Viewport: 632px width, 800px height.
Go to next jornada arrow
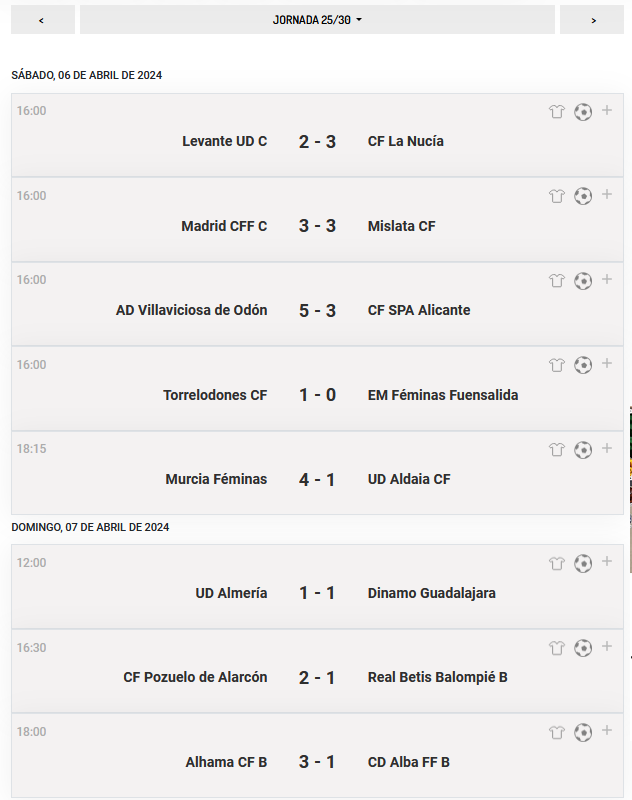(x=592, y=20)
